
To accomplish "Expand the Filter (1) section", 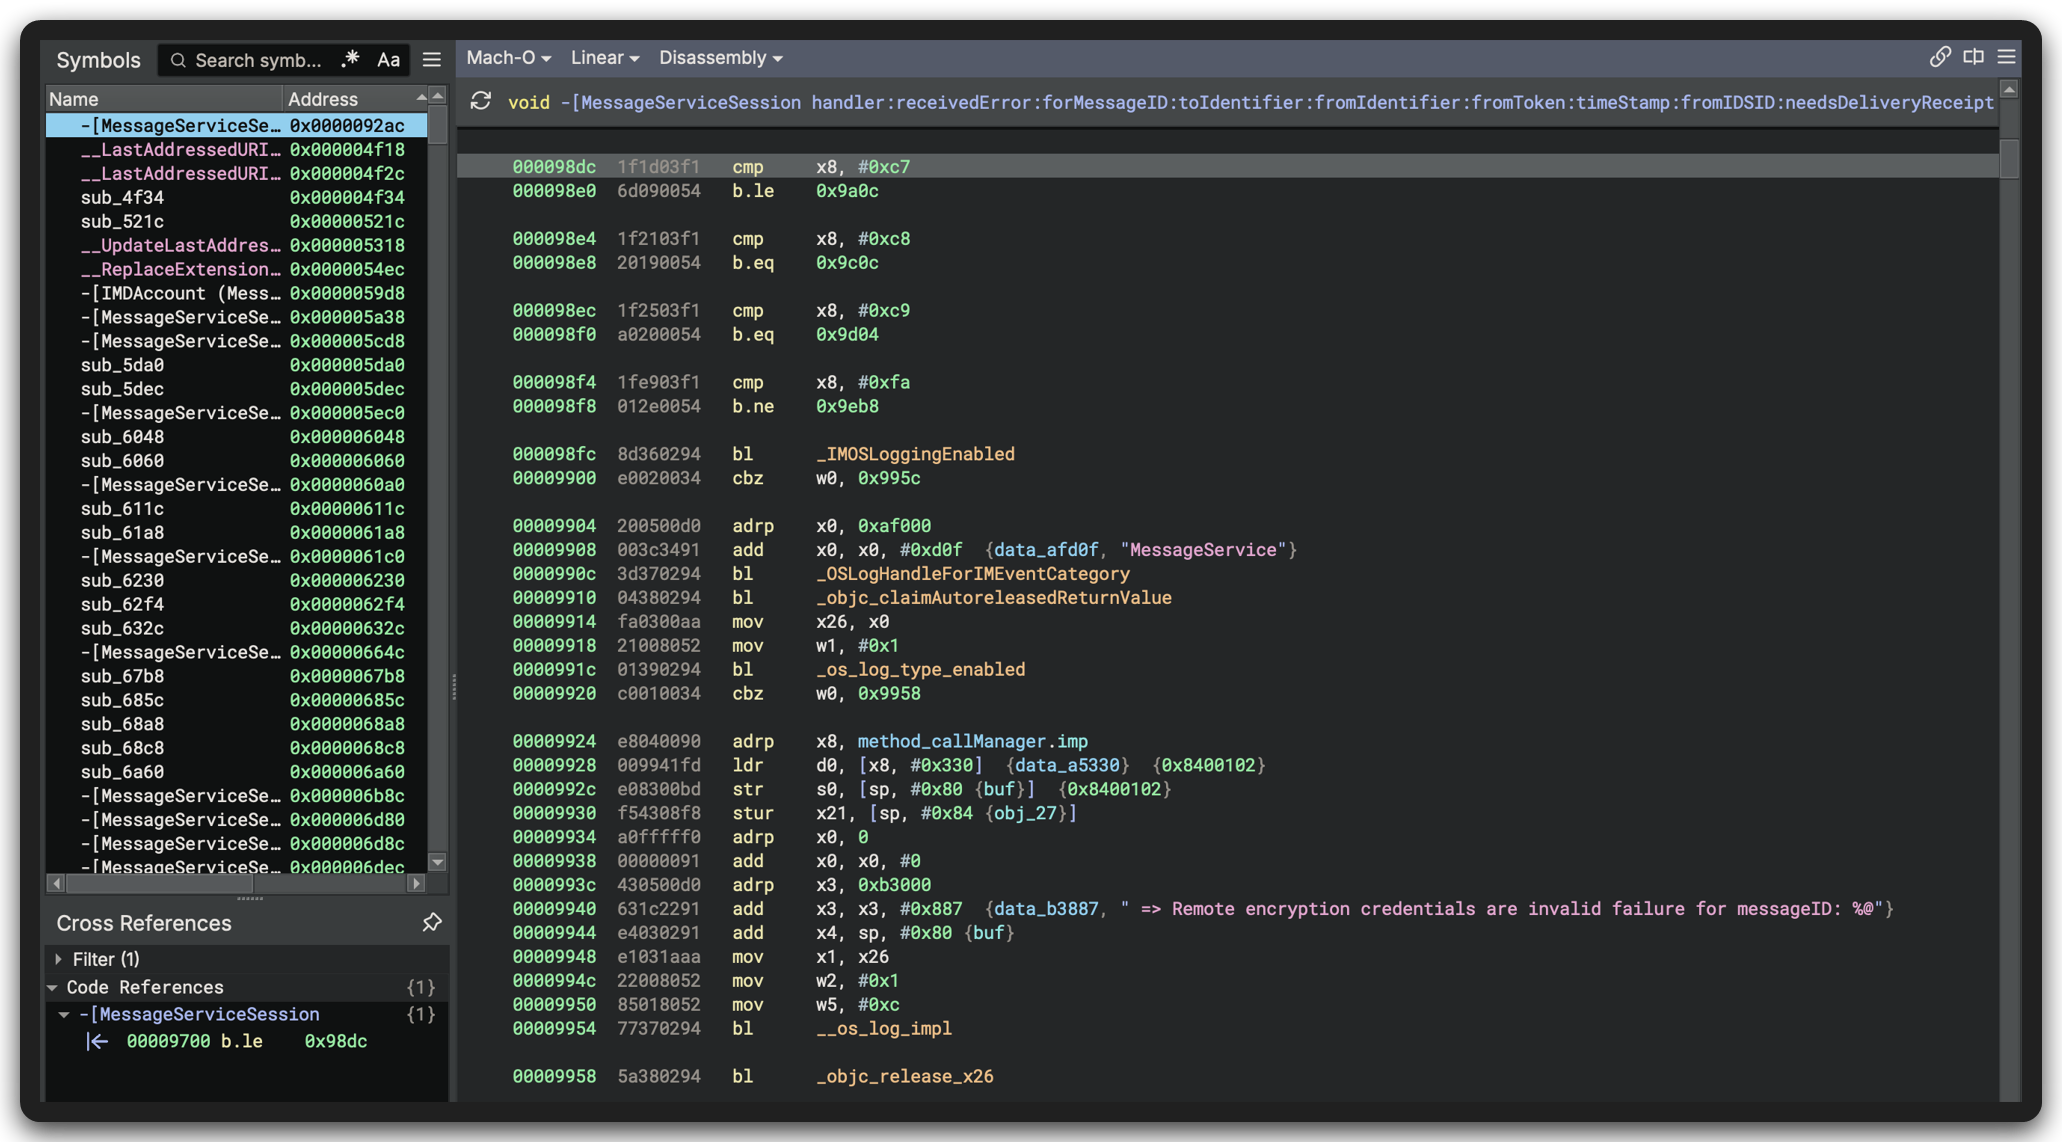I will pyautogui.click(x=58, y=959).
